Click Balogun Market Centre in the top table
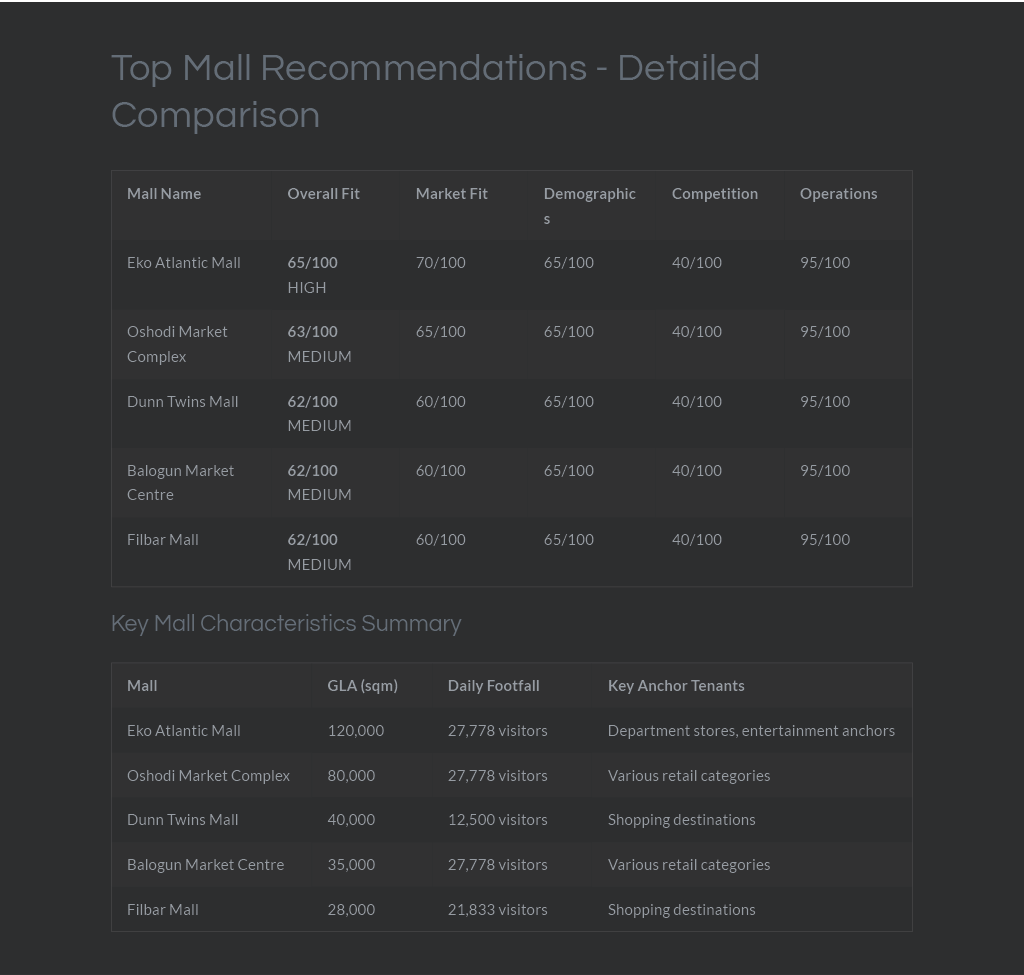 coord(180,483)
